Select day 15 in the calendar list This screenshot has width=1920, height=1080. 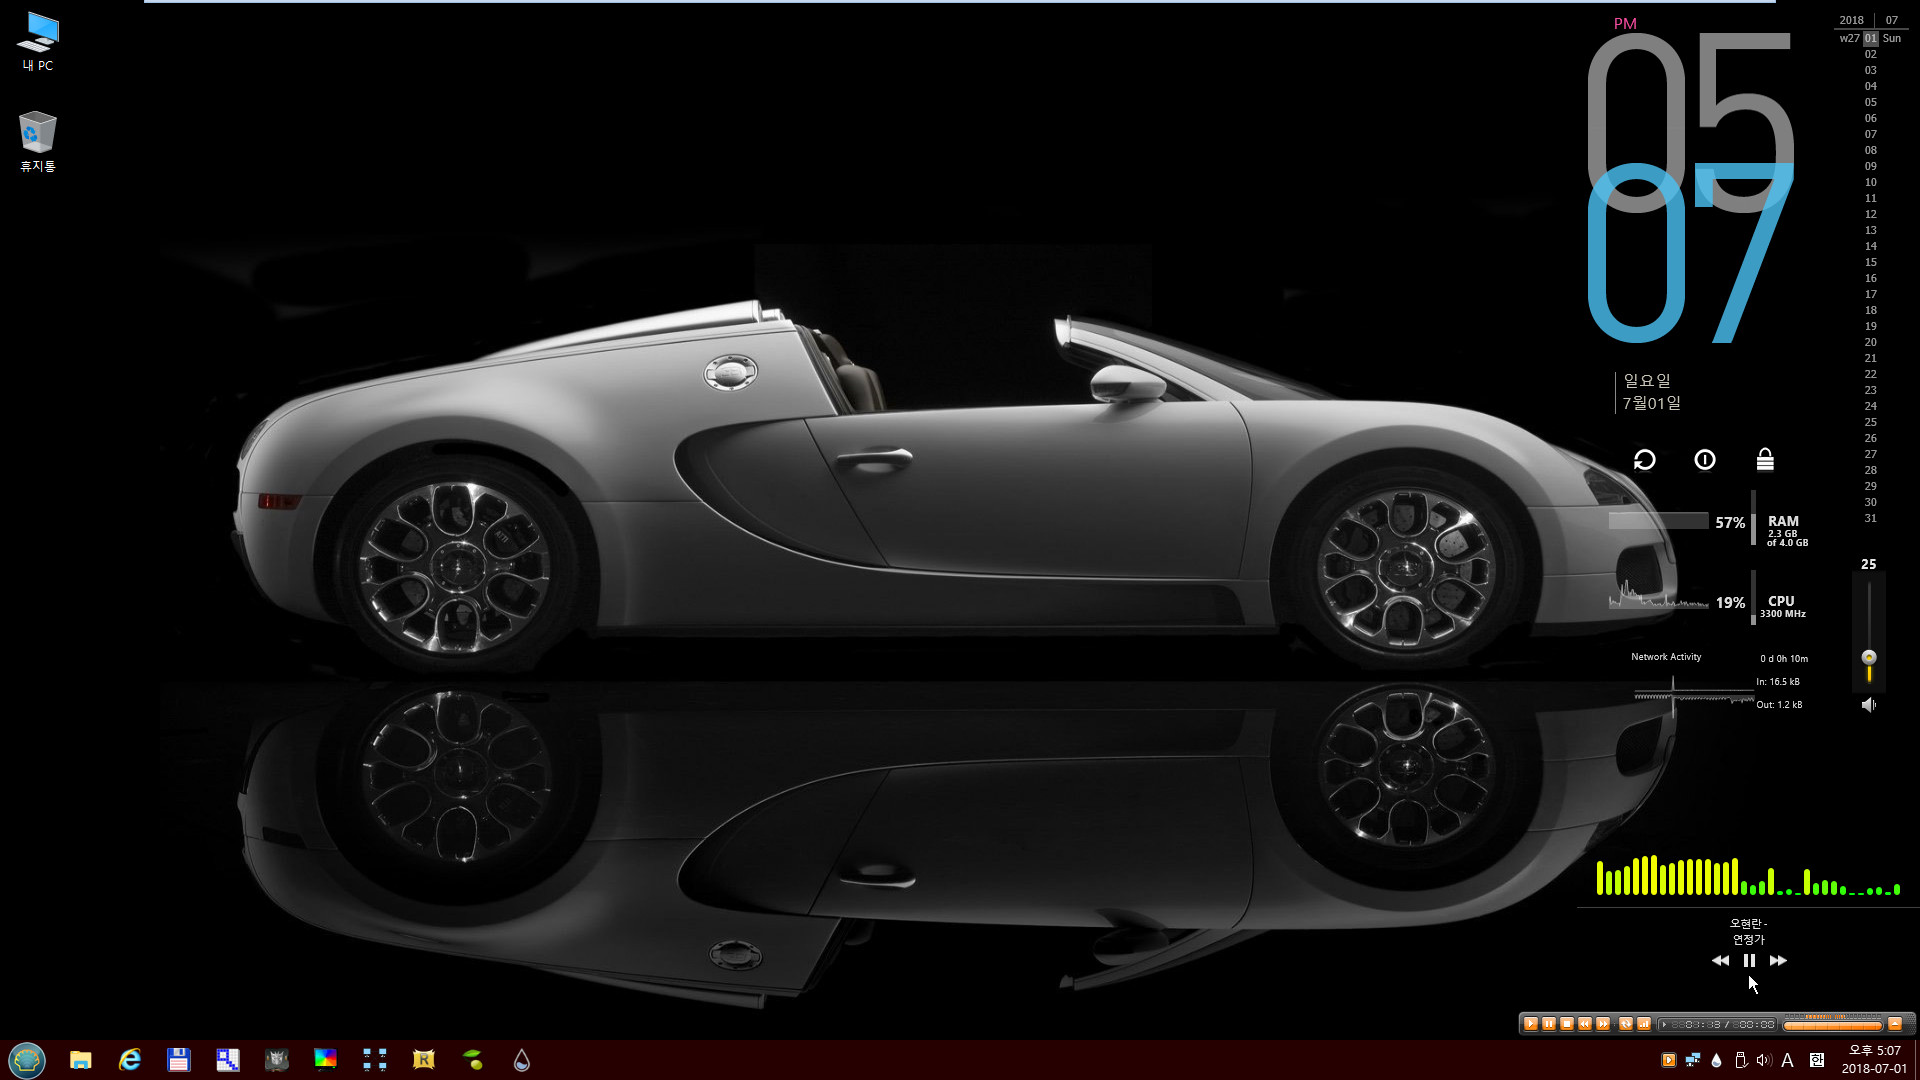pos(1870,262)
